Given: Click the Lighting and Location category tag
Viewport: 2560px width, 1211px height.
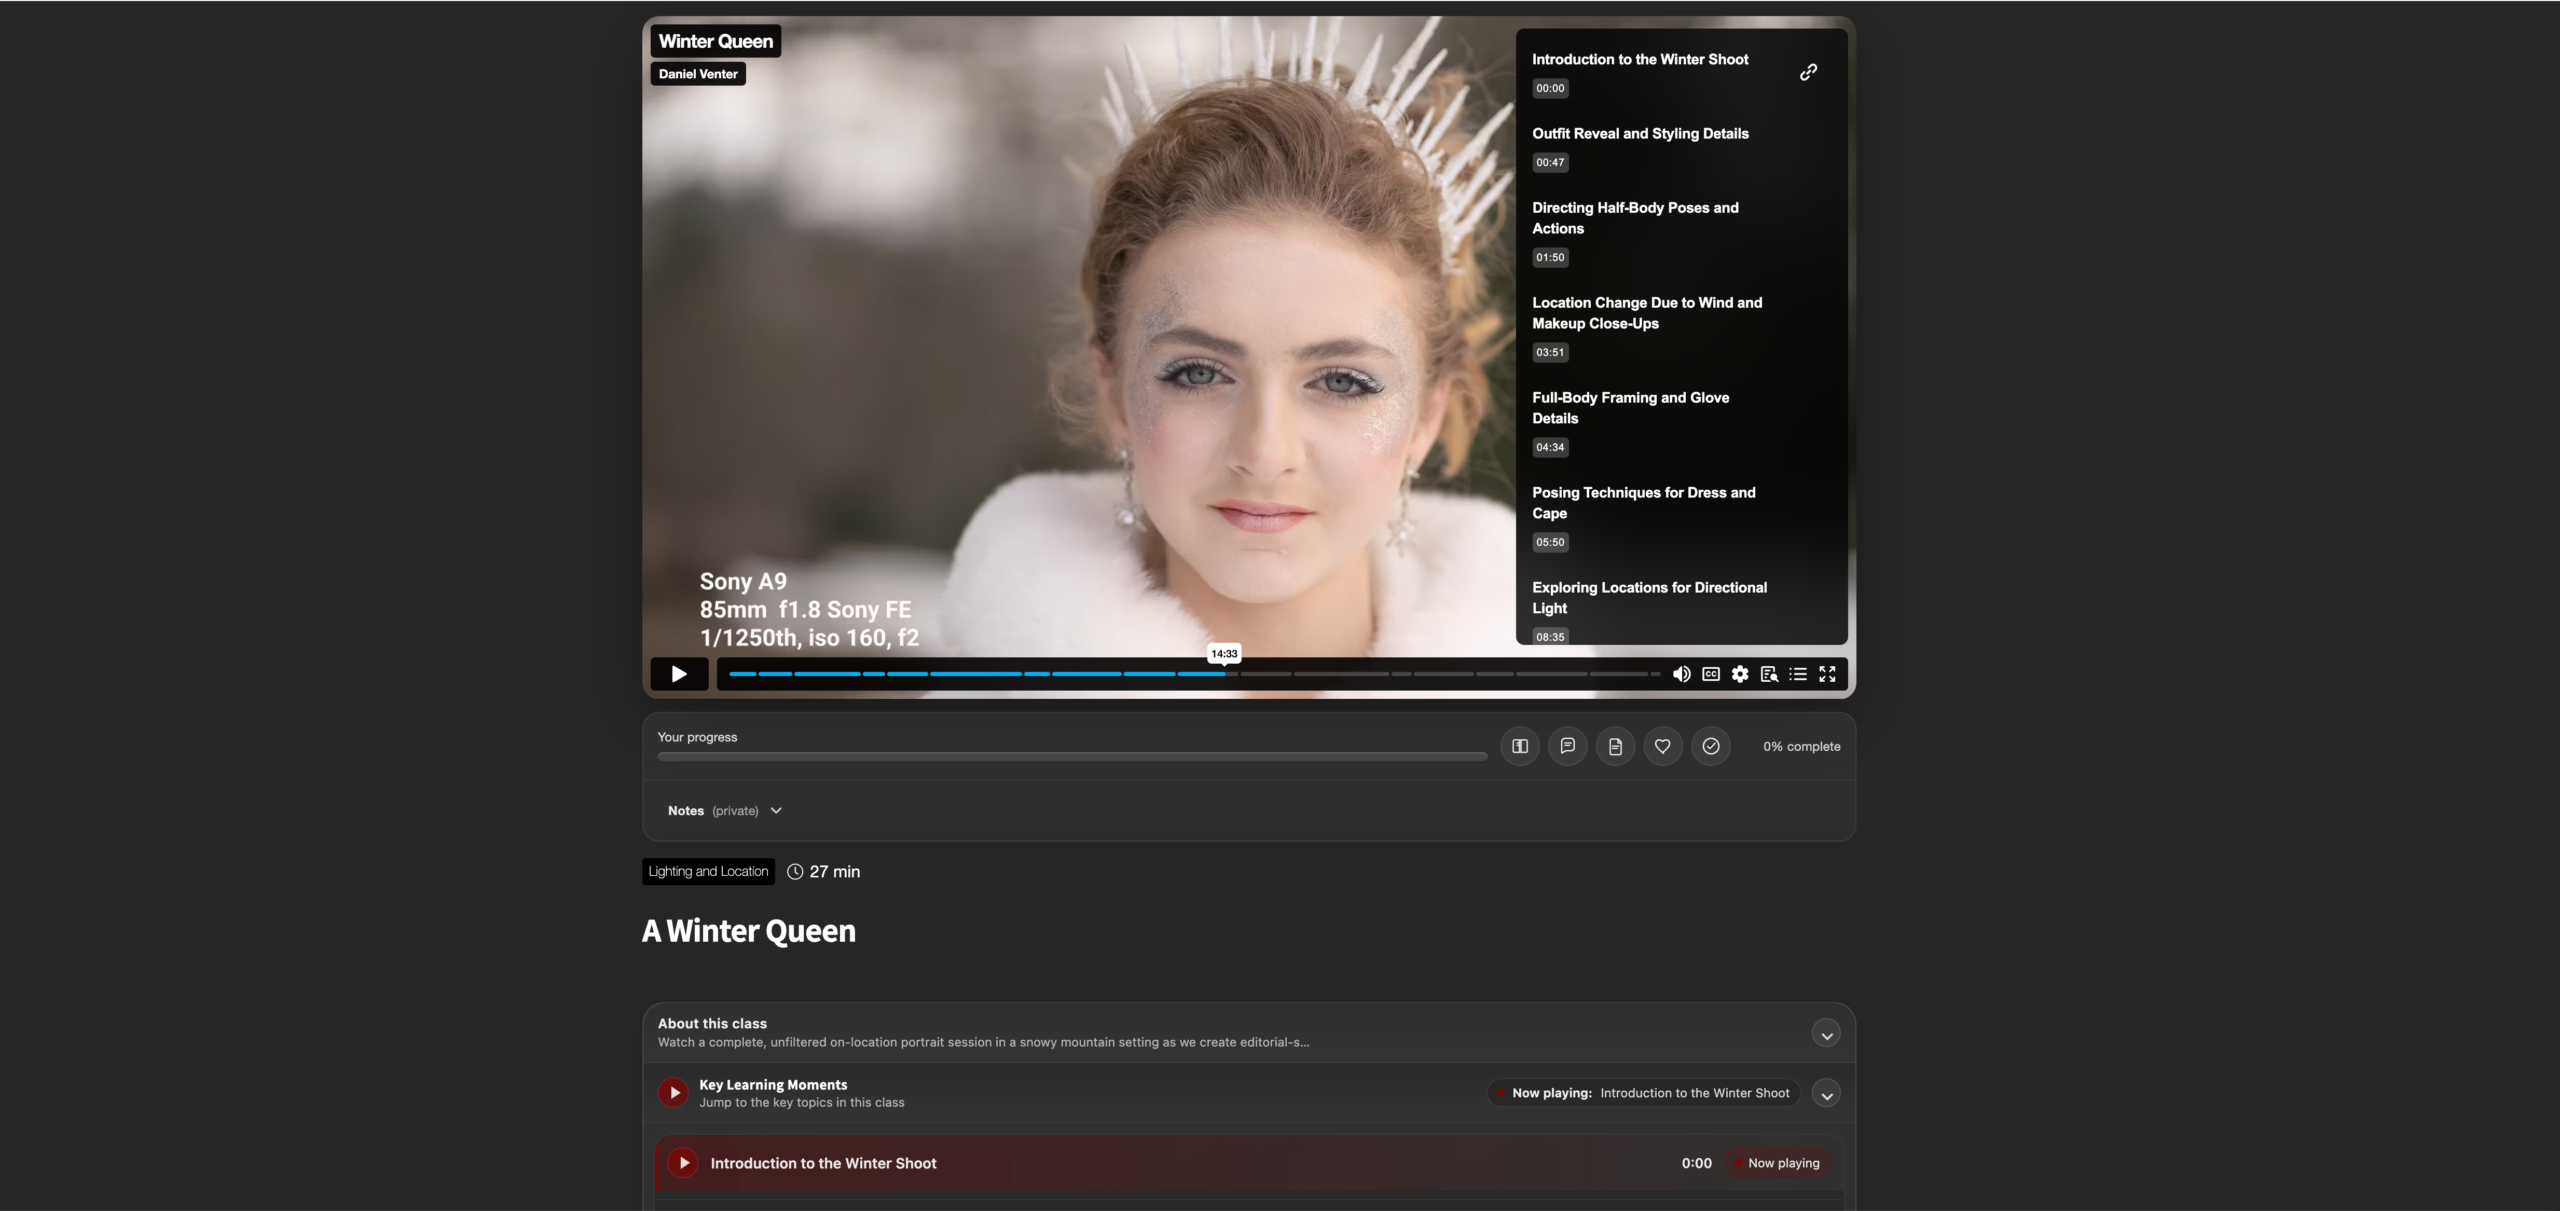Looking at the screenshot, I should point(708,871).
